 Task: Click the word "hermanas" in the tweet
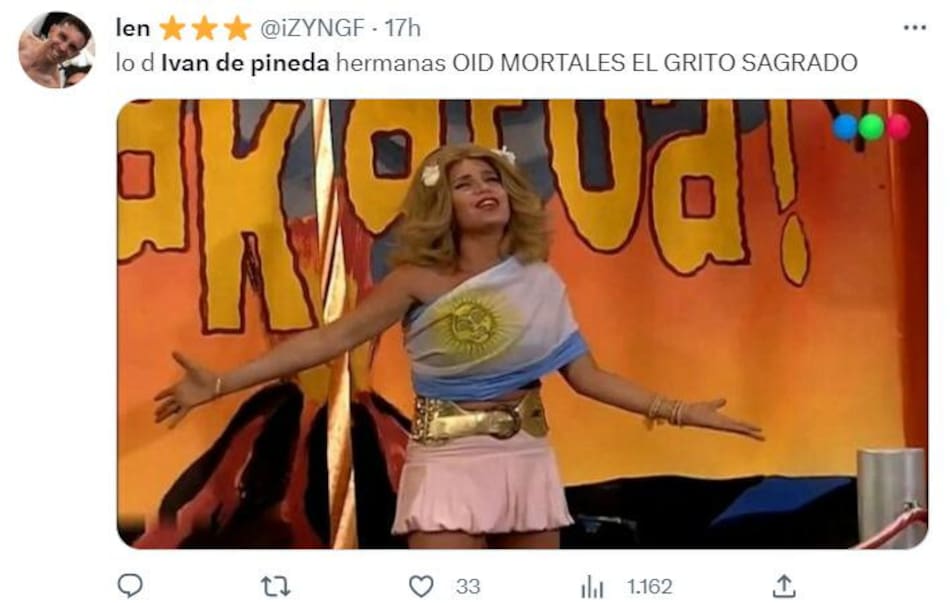[391, 62]
